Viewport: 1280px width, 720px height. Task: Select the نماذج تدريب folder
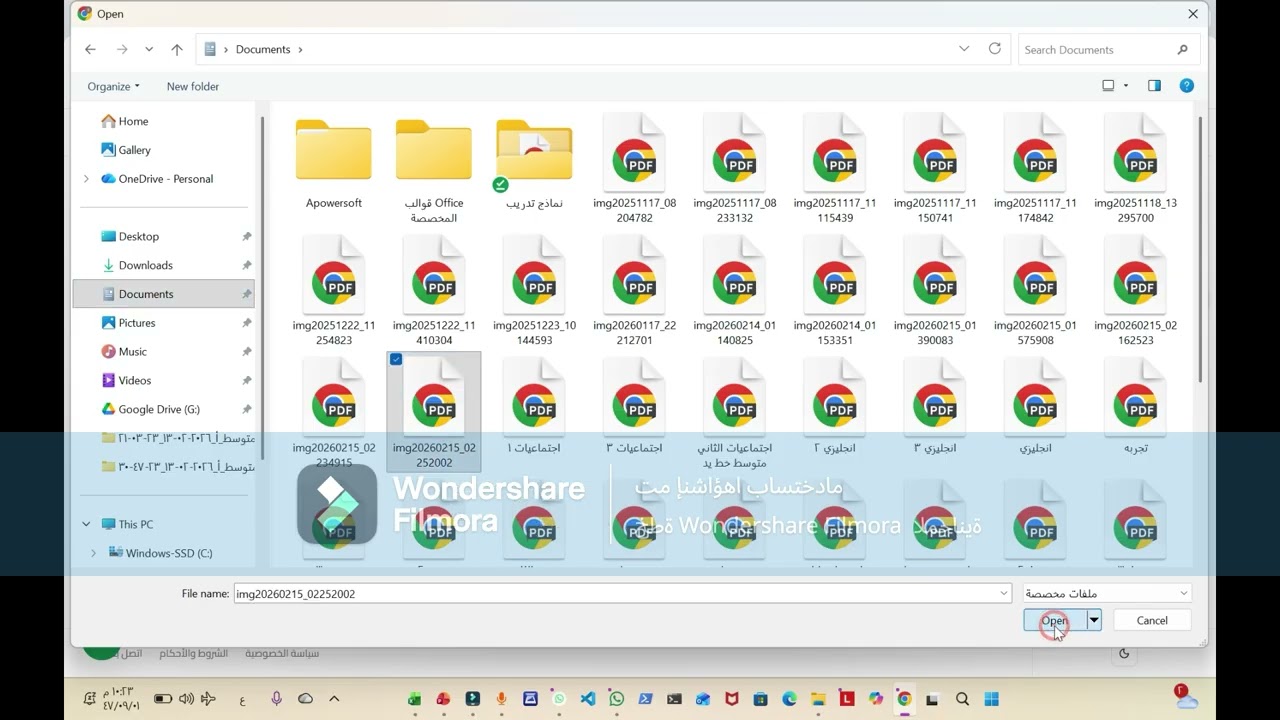pos(534,163)
